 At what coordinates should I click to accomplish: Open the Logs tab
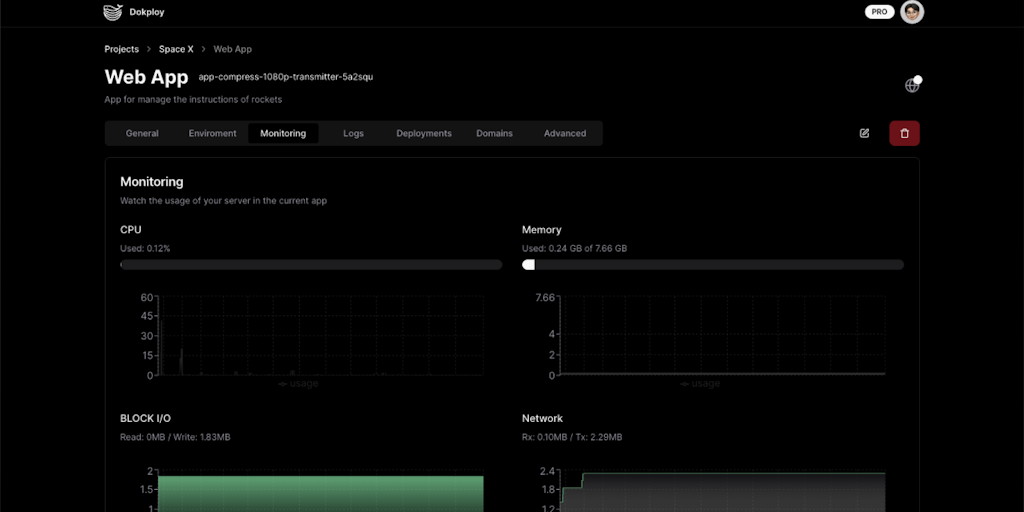click(x=353, y=133)
